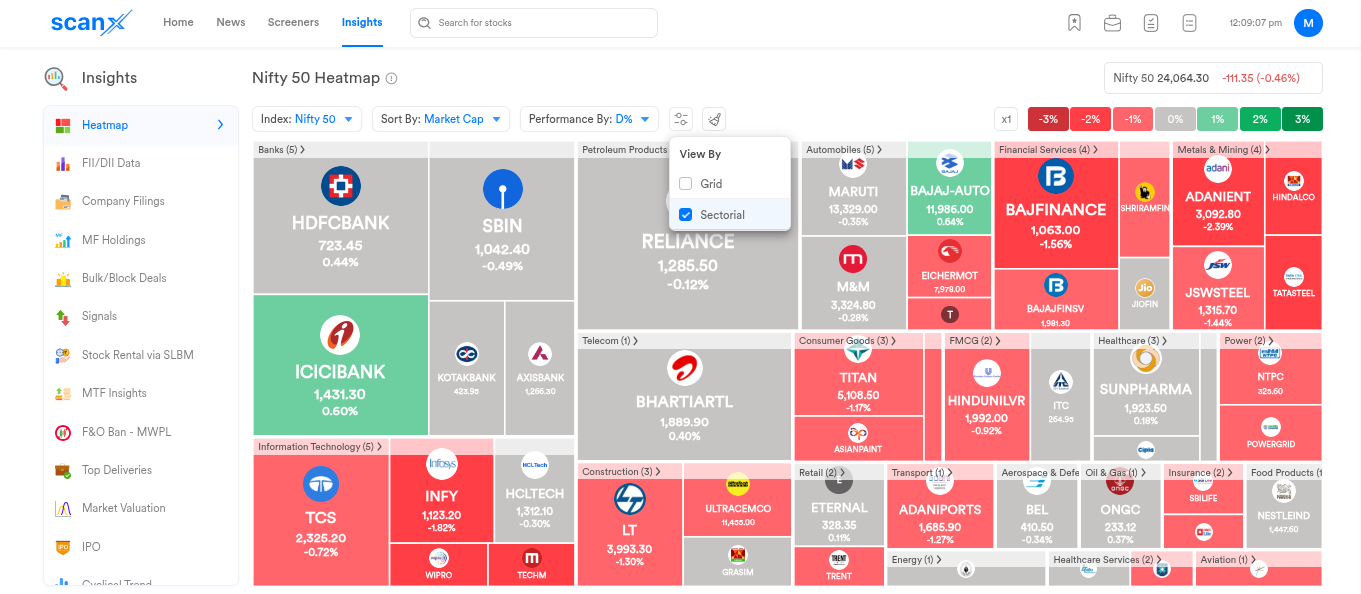Click the x1 zoom button
The width and height of the screenshot is (1361, 594).
click(1006, 119)
